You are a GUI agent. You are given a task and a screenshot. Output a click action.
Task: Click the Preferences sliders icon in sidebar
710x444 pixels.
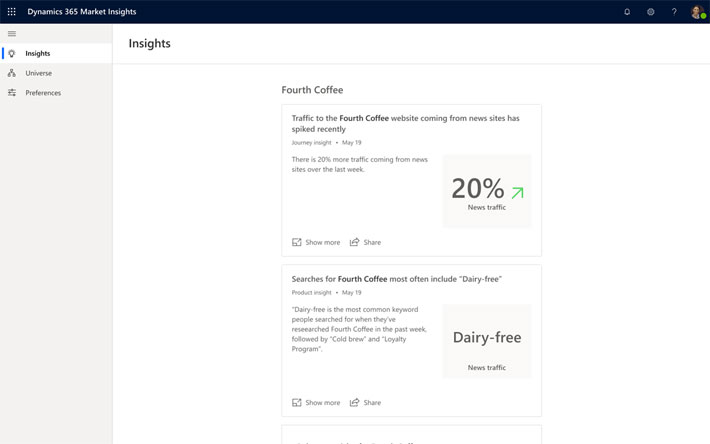point(12,93)
